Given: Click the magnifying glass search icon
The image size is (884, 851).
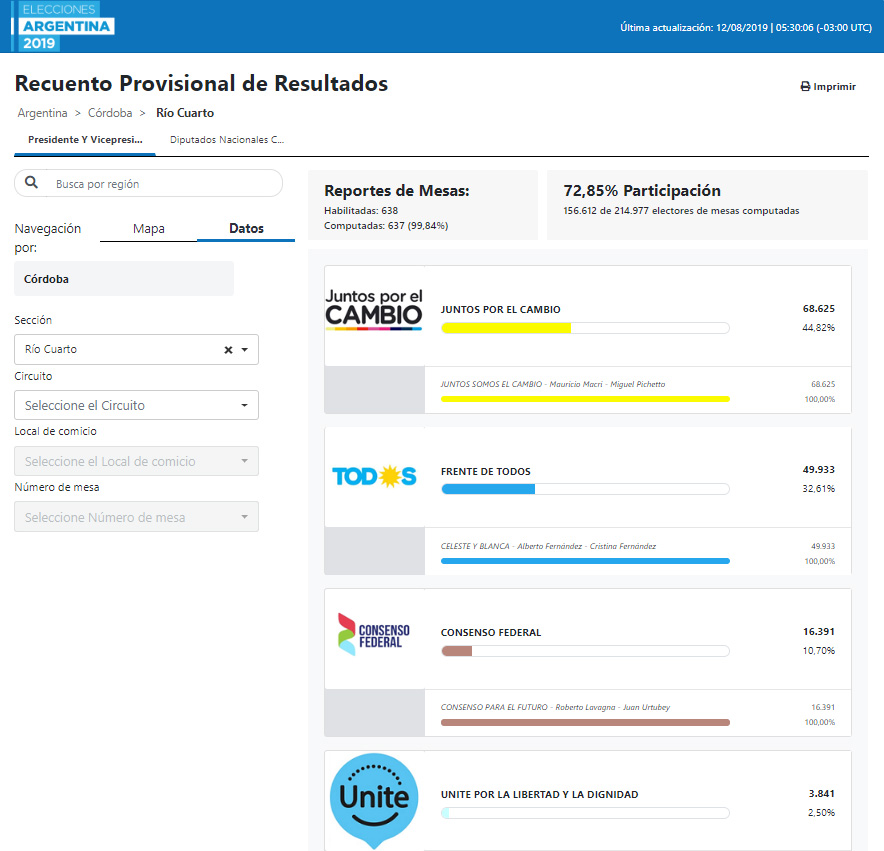Looking at the screenshot, I should coord(32,183).
